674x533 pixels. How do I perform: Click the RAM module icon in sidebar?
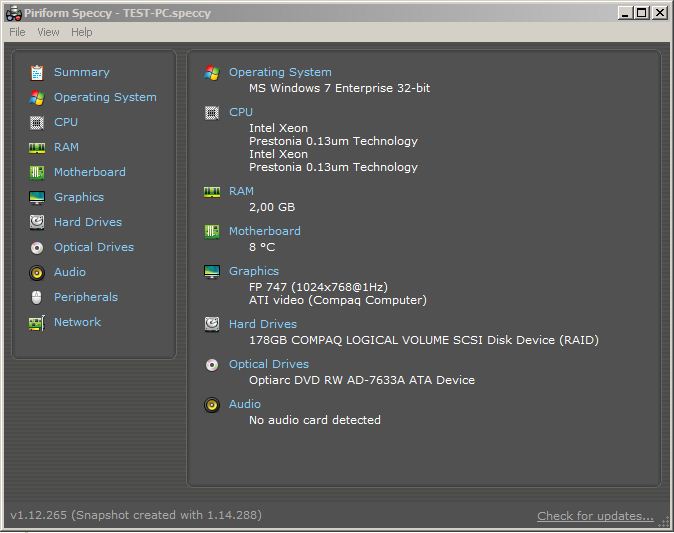pyautogui.click(x=37, y=148)
